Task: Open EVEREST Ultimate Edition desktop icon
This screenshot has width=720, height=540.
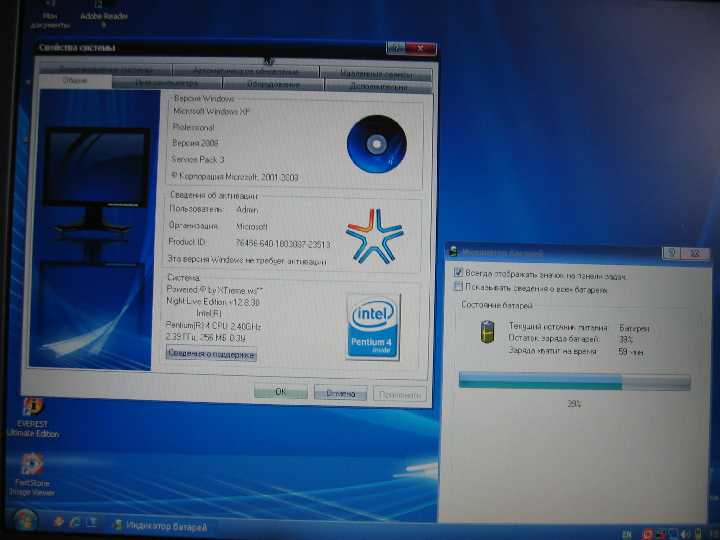Action: pos(32,417)
